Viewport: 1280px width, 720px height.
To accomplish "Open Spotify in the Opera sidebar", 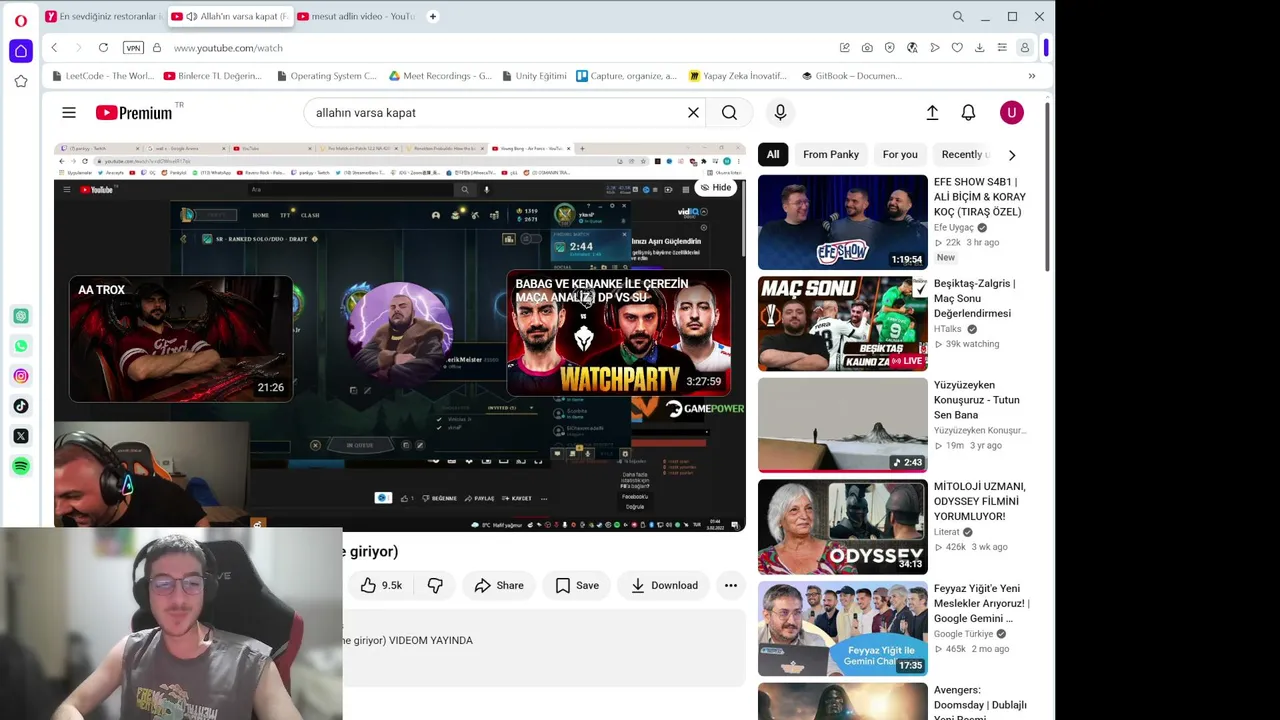I will pos(21,466).
